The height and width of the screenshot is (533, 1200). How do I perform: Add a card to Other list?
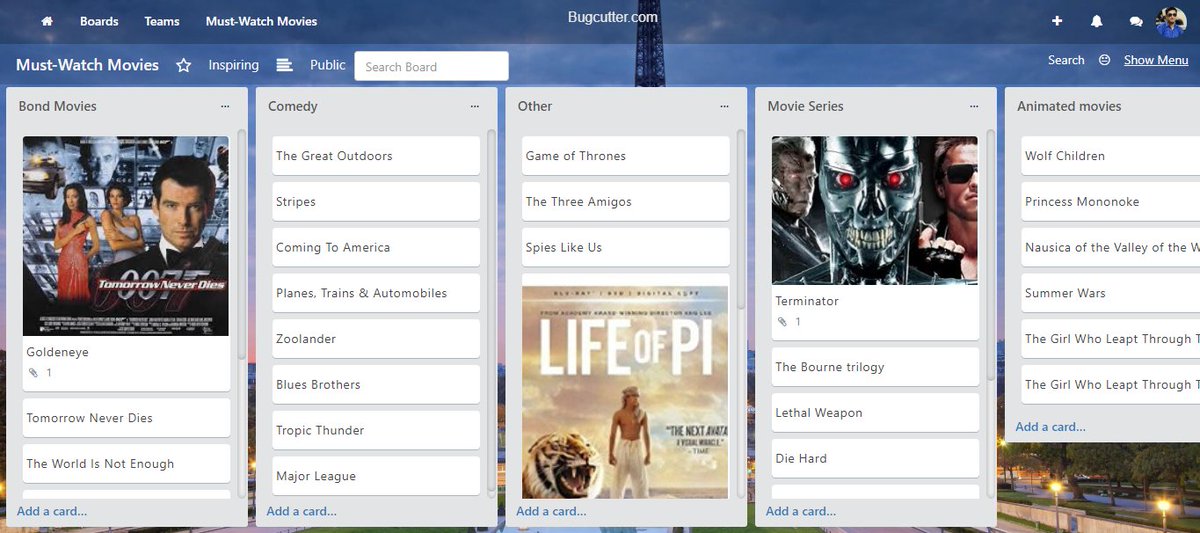(x=552, y=511)
